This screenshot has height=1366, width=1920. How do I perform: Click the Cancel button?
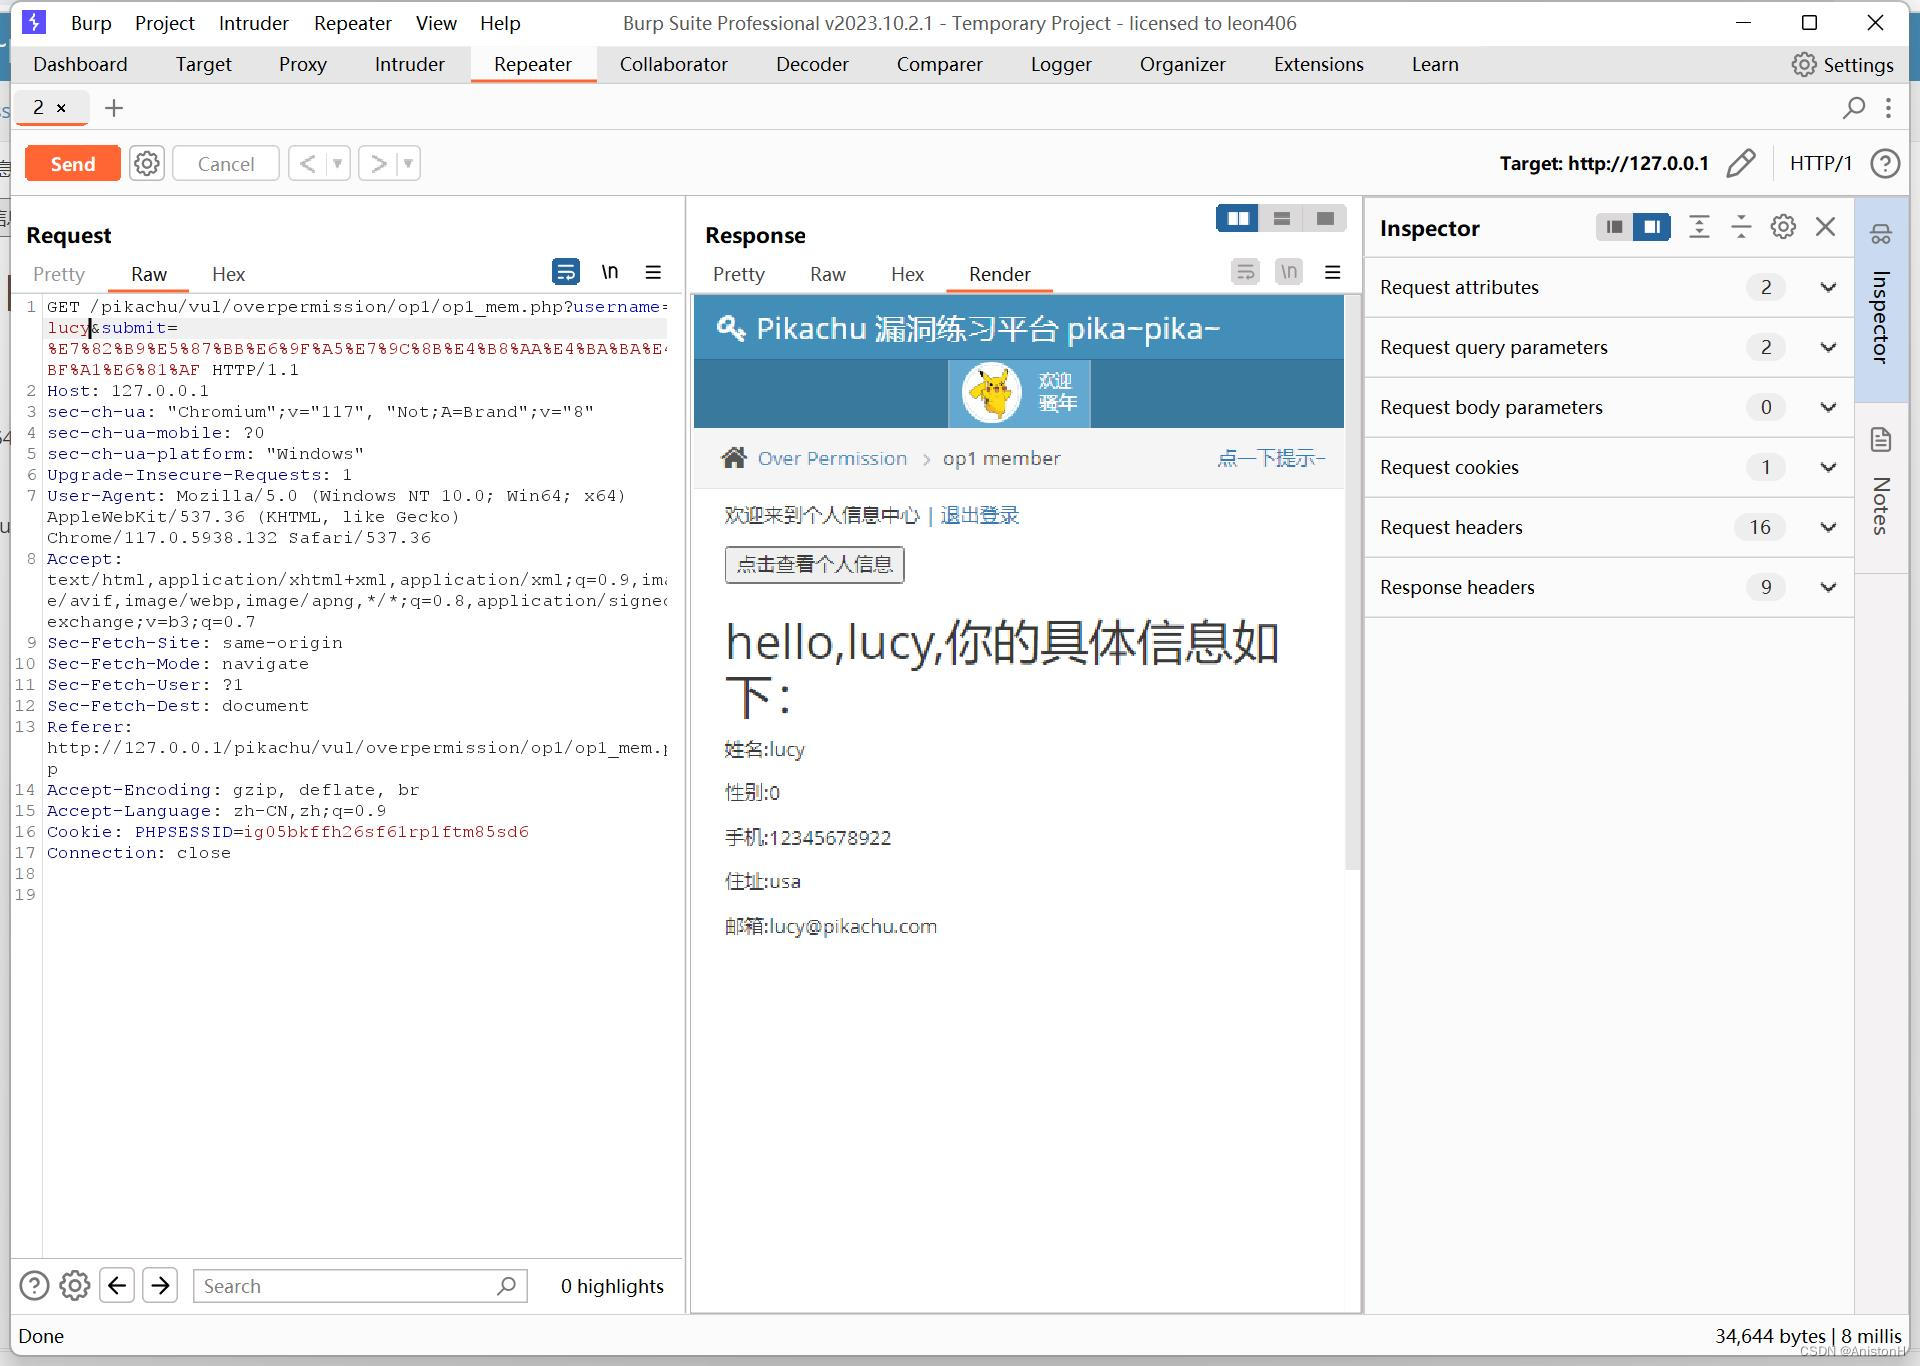pos(226,163)
